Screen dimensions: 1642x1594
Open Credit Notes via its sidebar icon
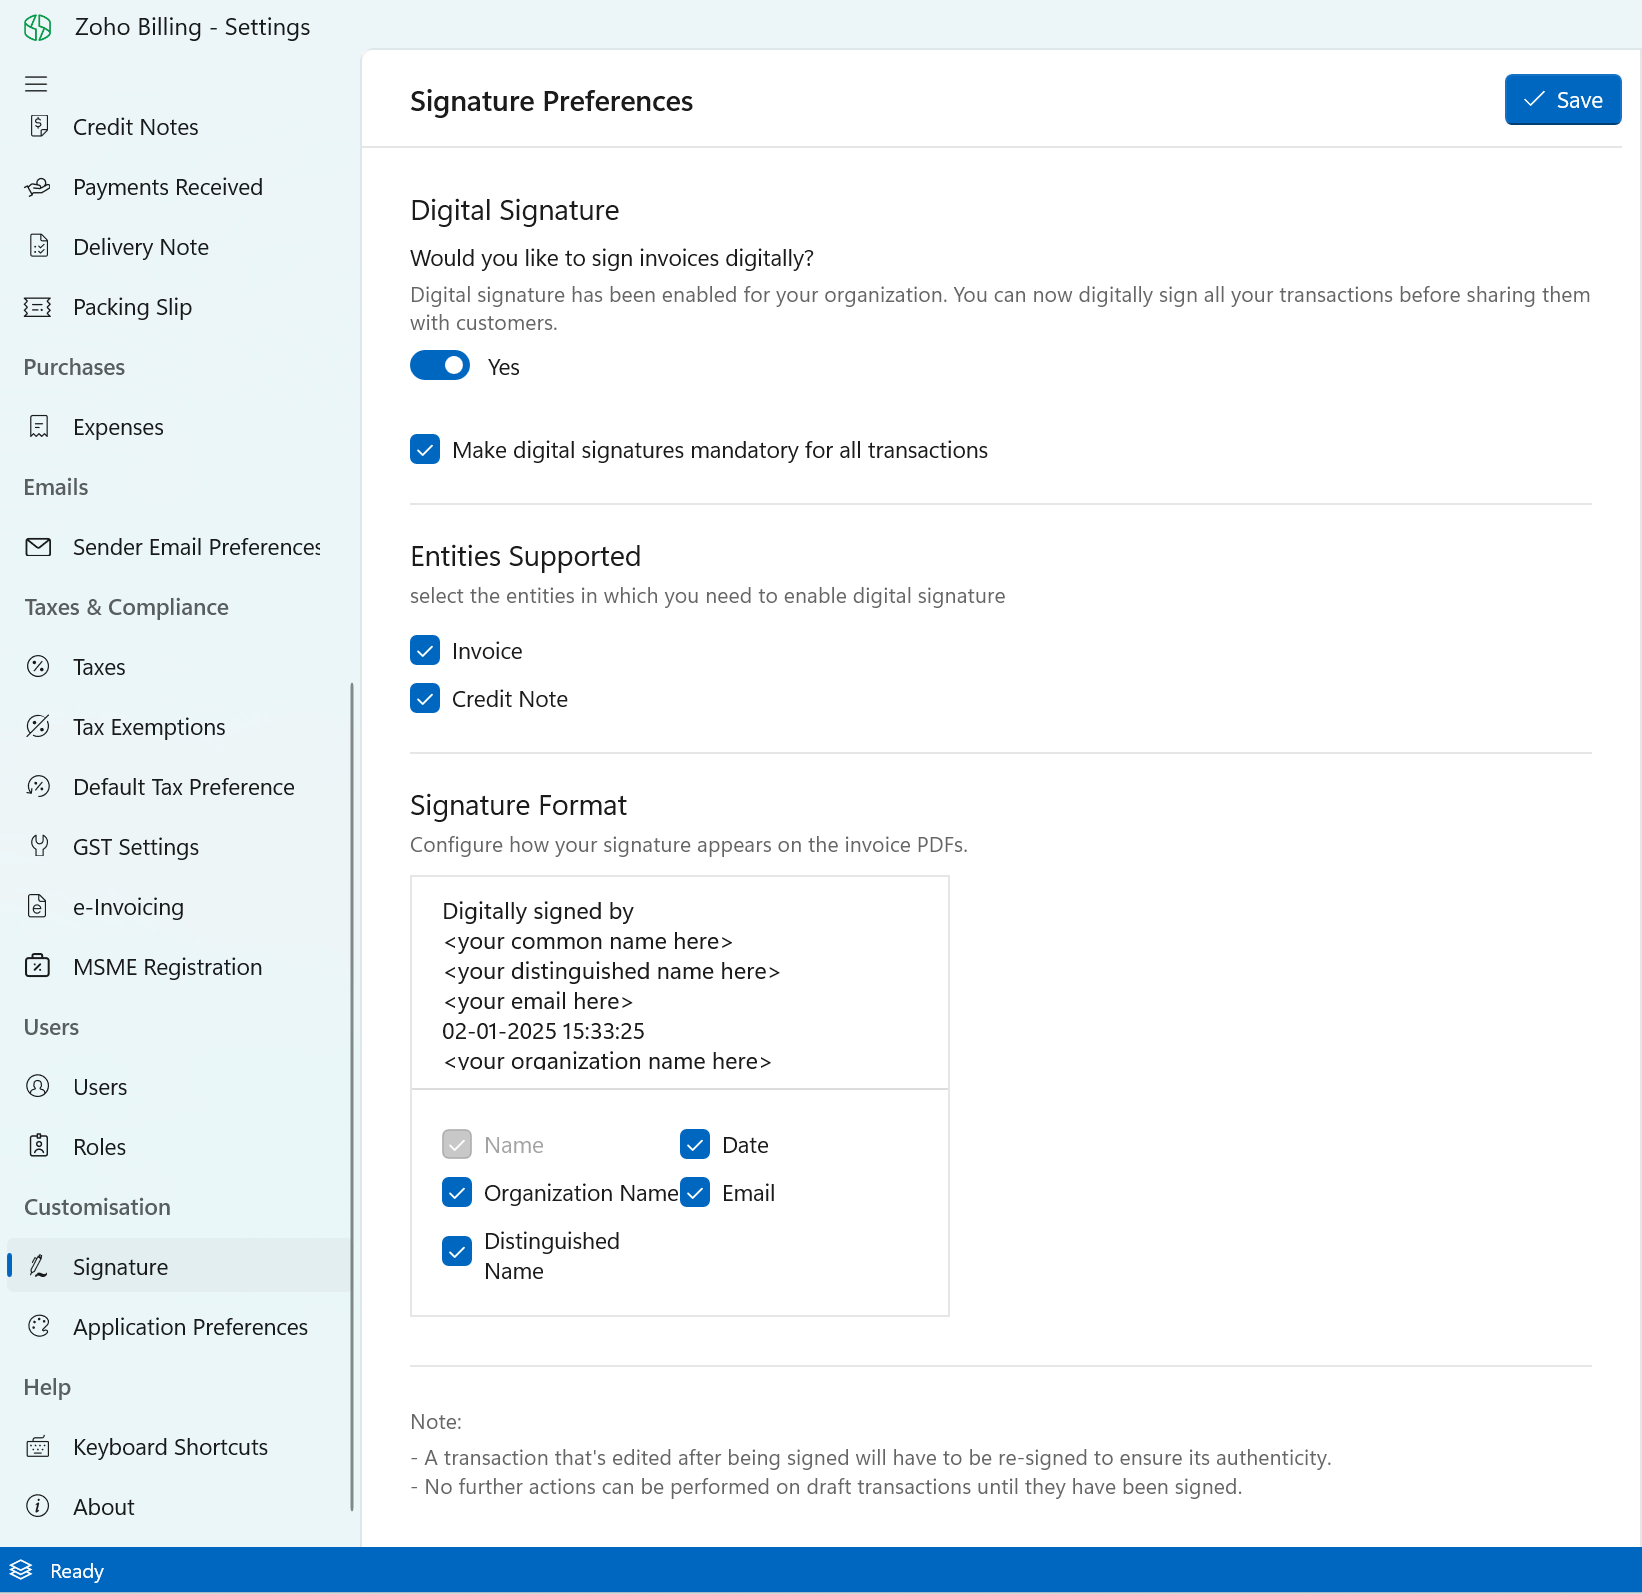point(39,126)
